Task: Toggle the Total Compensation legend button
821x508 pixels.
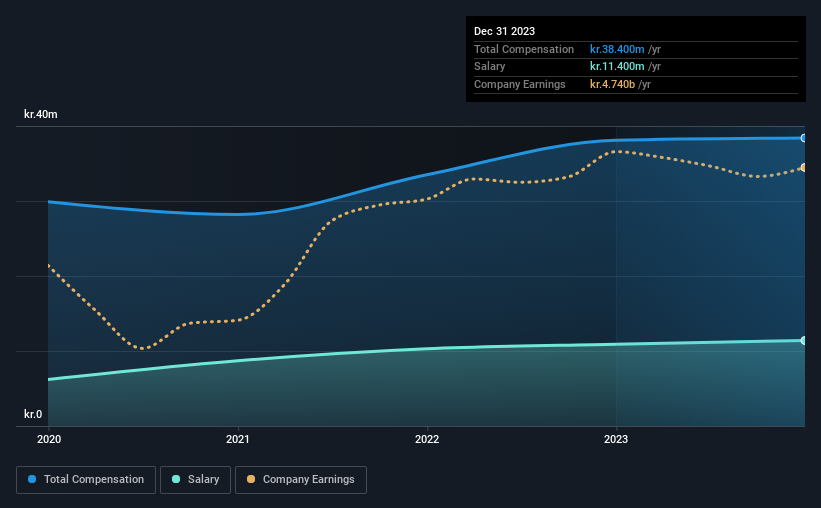Action: coord(86,480)
